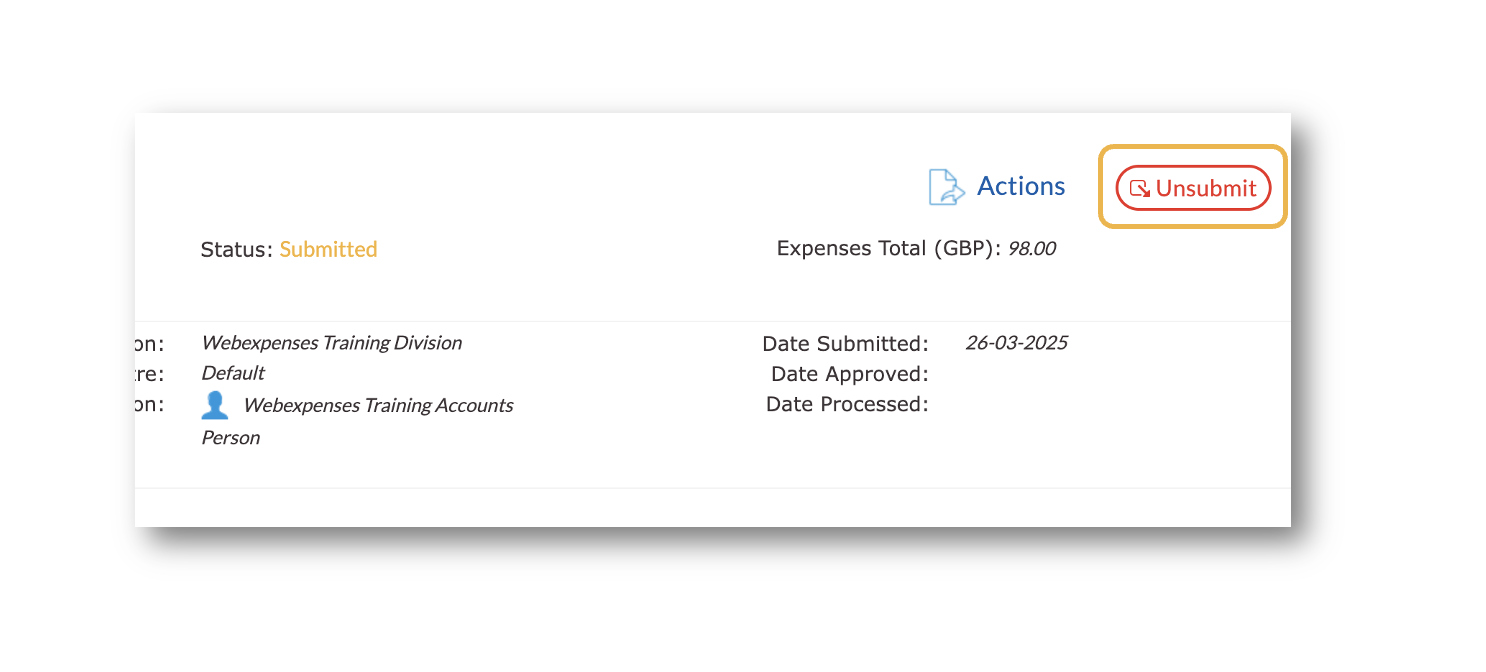
Task: Select the 26-03-2025 submitted date
Action: (x=1016, y=343)
